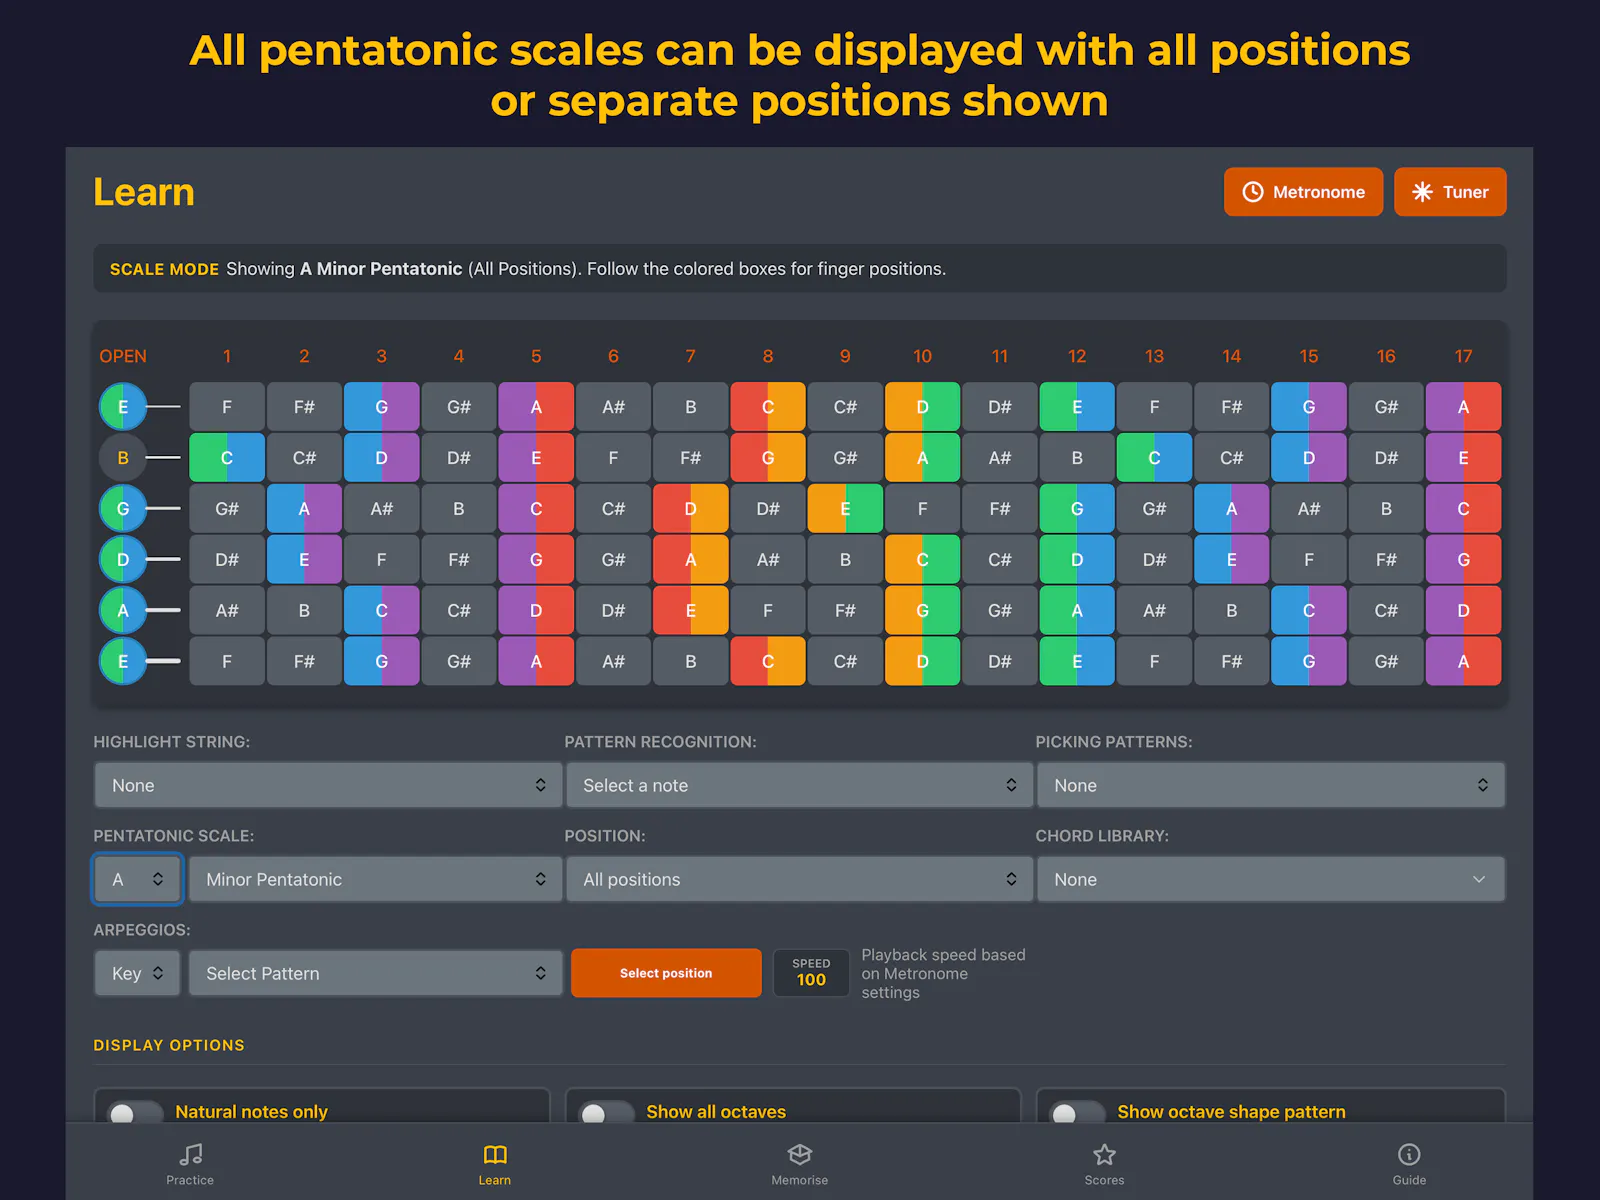Open the Minor Pentatonic scale type dropdown
Screen dimensions: 1600x1200
pos(375,879)
